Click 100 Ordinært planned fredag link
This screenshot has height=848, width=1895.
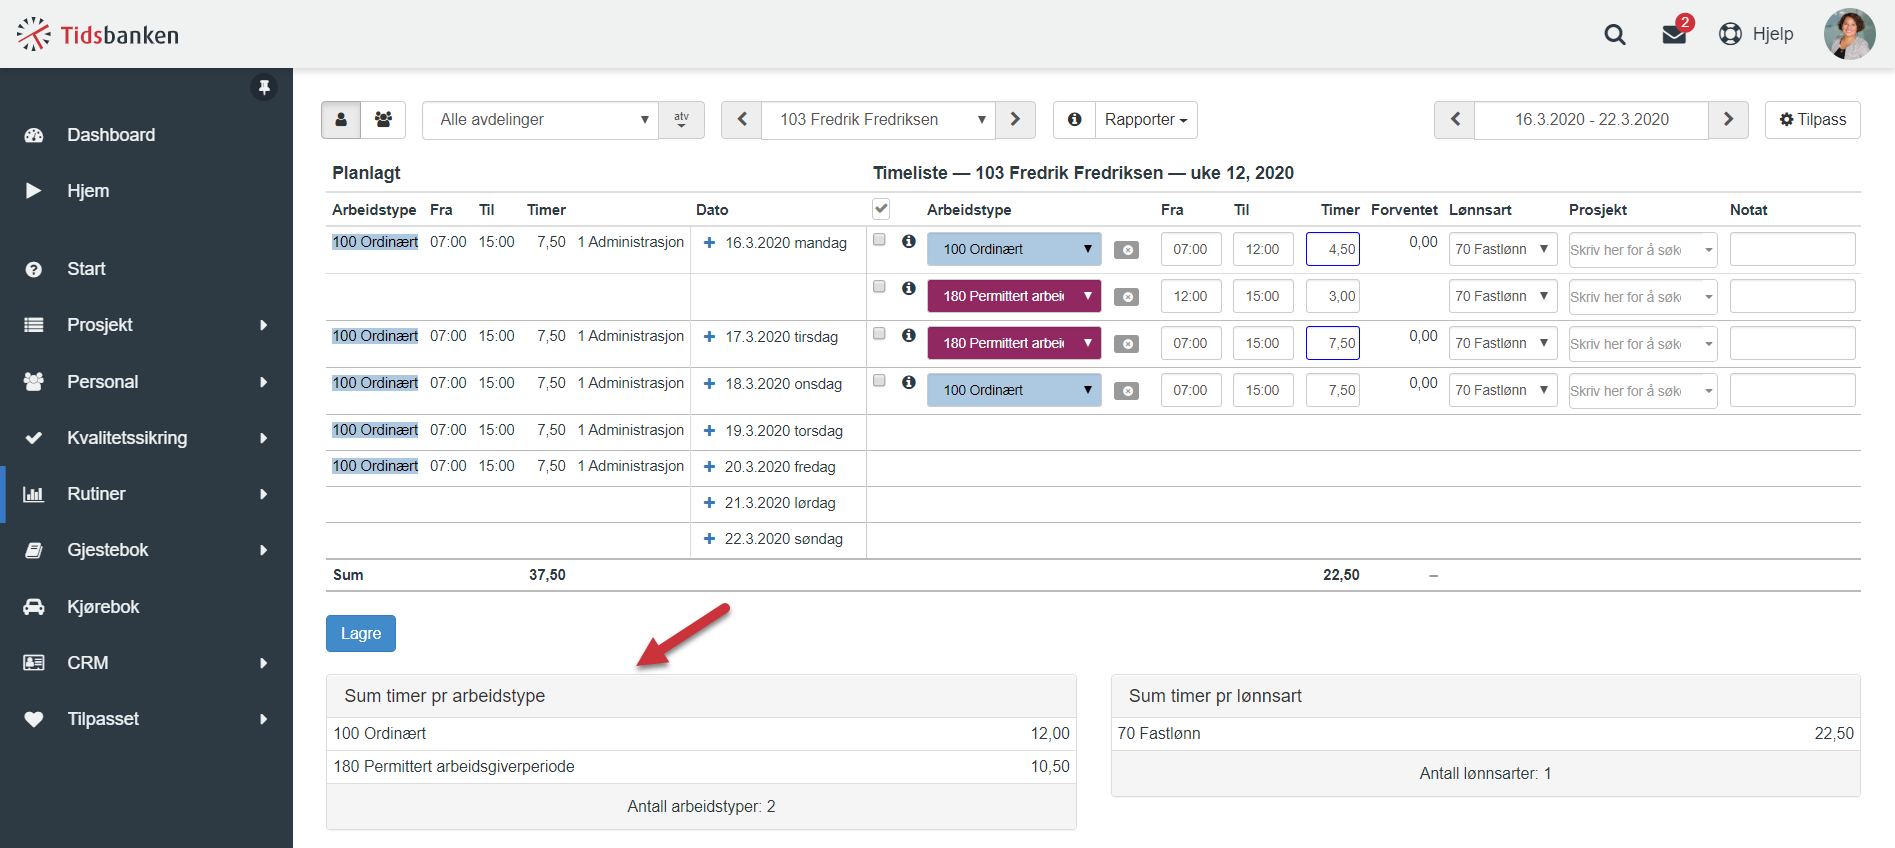(x=375, y=466)
